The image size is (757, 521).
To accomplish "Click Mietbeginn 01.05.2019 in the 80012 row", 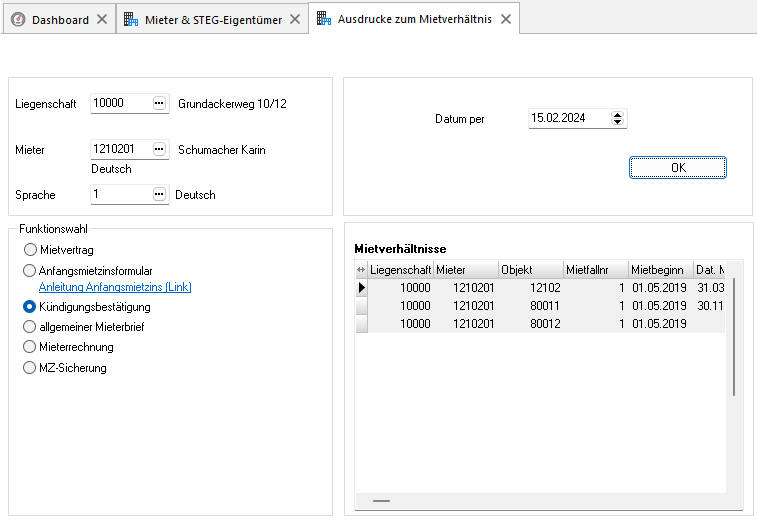I will [661, 324].
